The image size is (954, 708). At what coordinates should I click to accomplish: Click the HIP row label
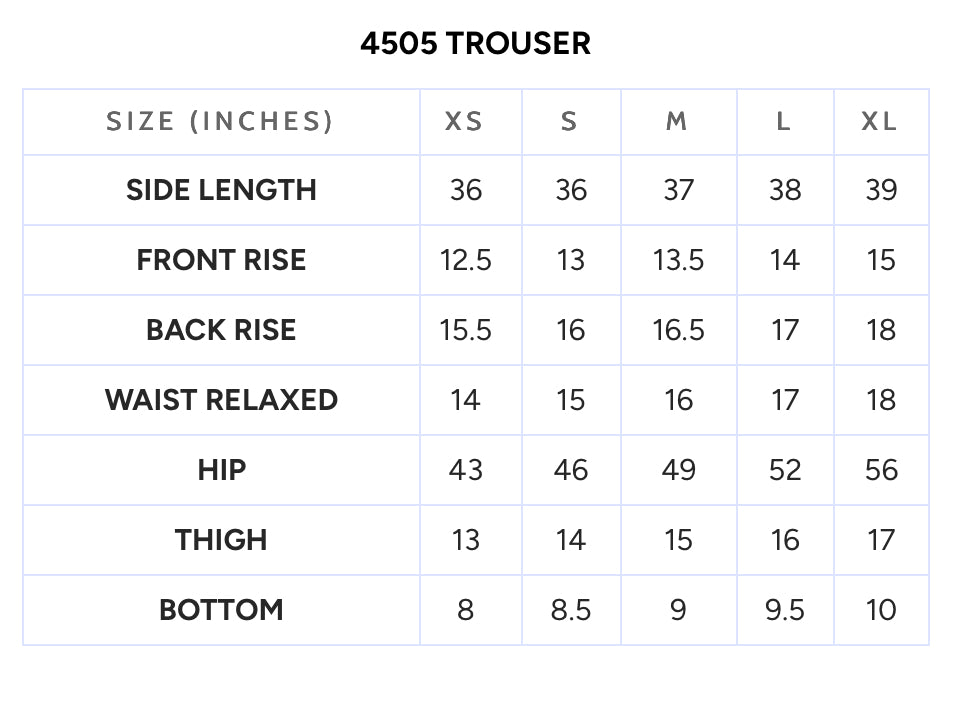tap(221, 470)
